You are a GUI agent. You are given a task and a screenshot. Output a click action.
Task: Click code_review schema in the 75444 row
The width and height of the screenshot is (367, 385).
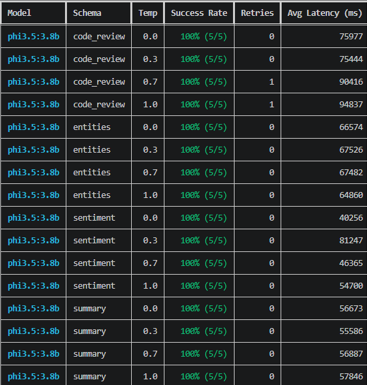[x=99, y=59]
